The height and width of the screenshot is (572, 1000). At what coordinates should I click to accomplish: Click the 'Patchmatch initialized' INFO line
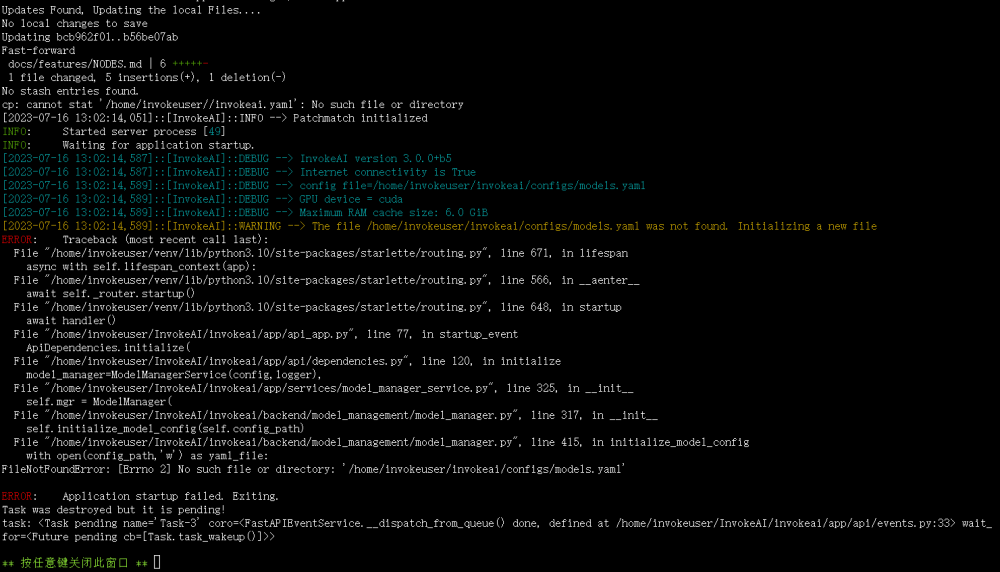click(x=214, y=118)
